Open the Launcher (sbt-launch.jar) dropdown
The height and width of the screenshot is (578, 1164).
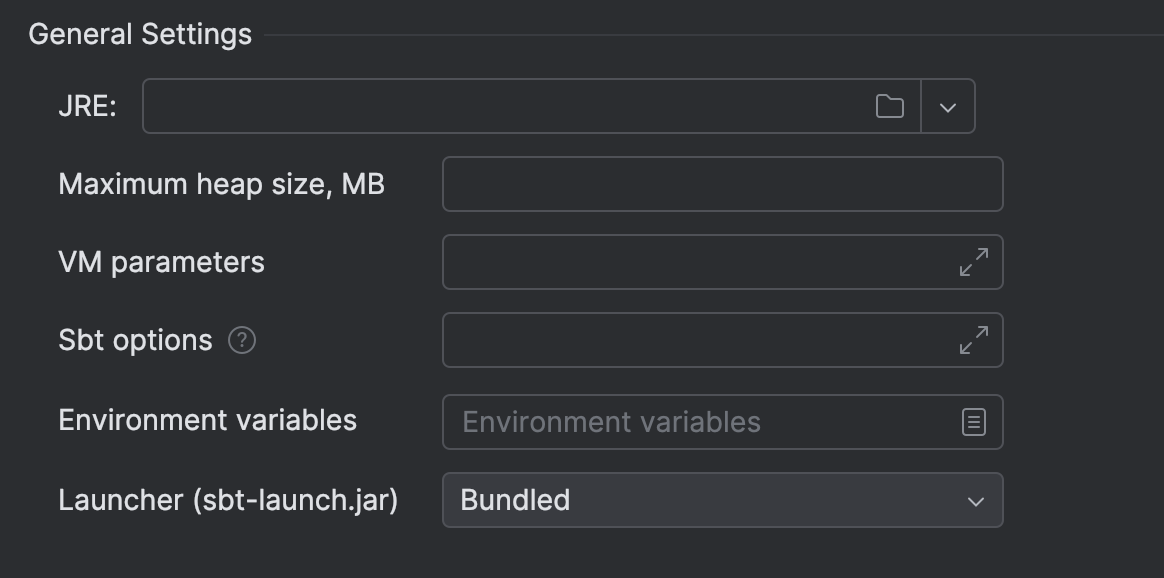[x=978, y=500]
